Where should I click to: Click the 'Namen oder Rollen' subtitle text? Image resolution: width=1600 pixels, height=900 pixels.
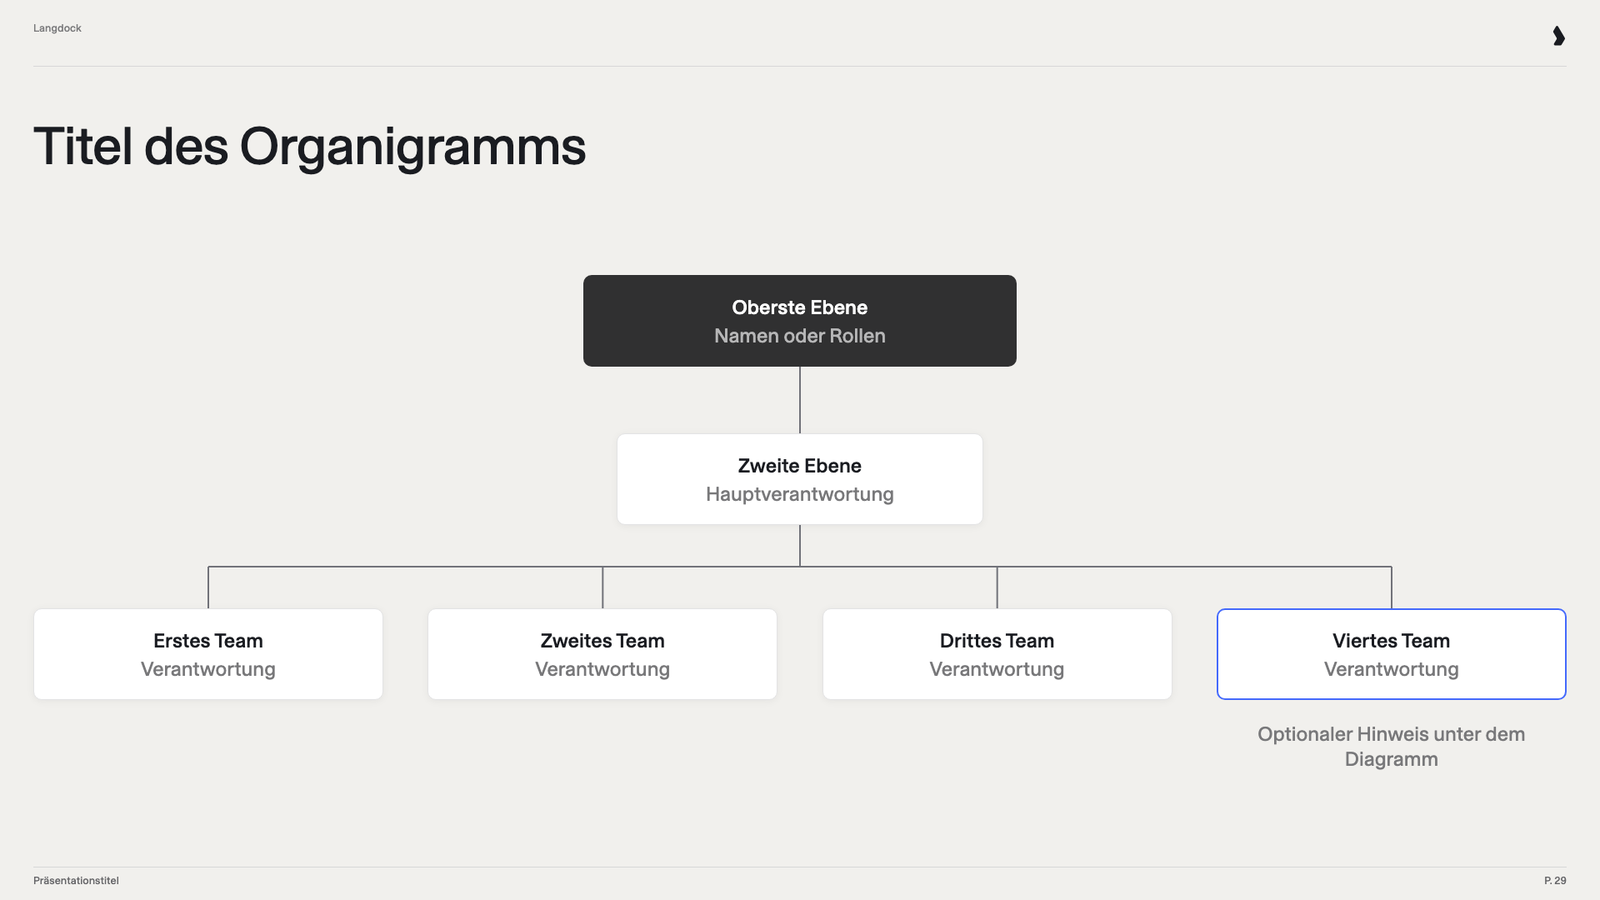[x=800, y=336]
